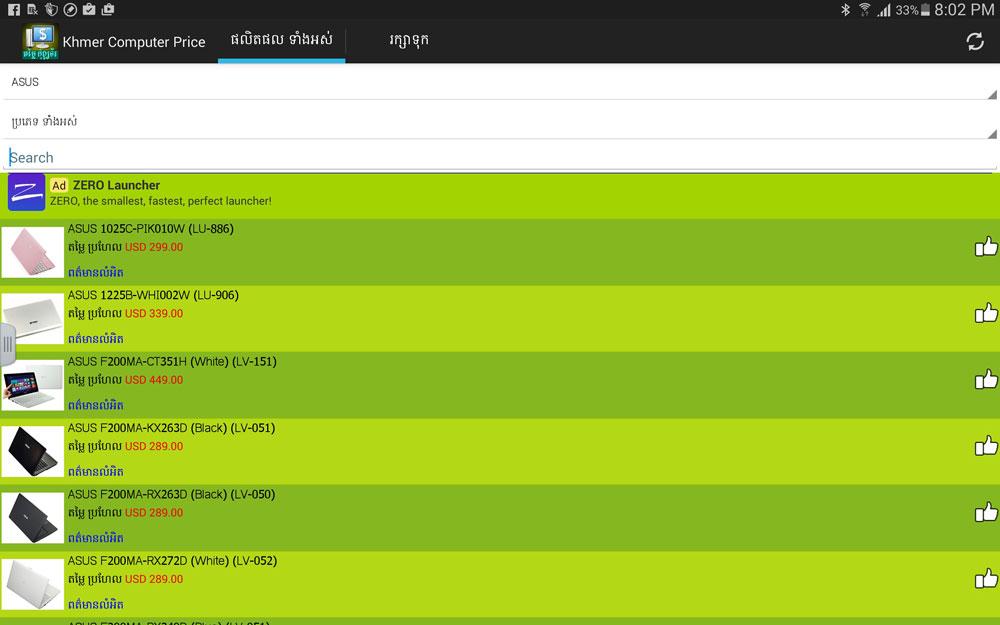Open details link for ASUS 1225B-WHI002W
1000x625 pixels.
[96, 339]
